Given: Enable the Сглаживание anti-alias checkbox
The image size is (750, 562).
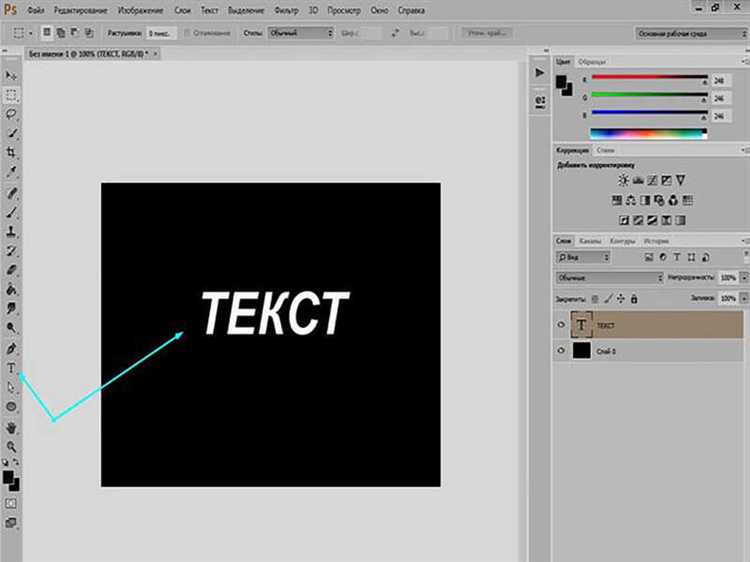Looking at the screenshot, I should 188,33.
